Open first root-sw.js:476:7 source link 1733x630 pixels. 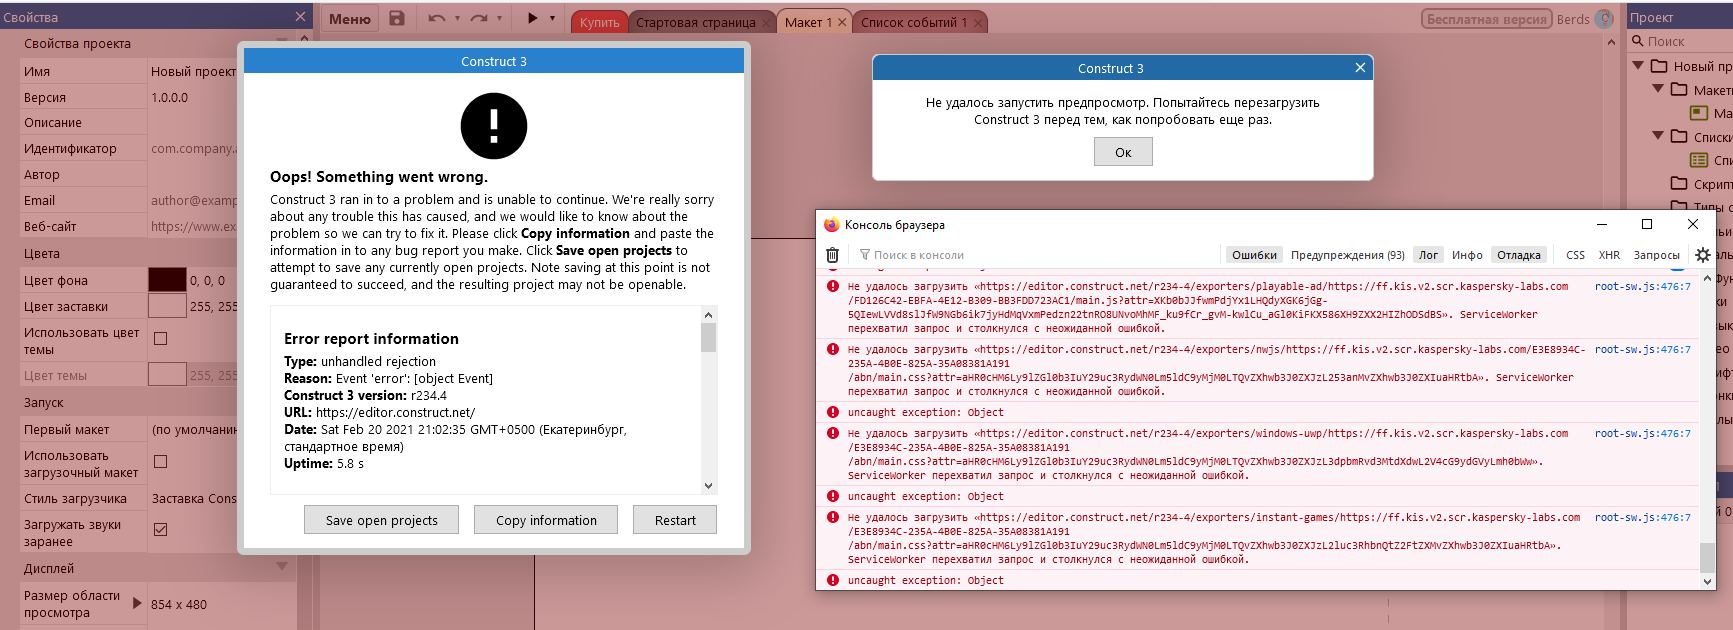[1642, 287]
